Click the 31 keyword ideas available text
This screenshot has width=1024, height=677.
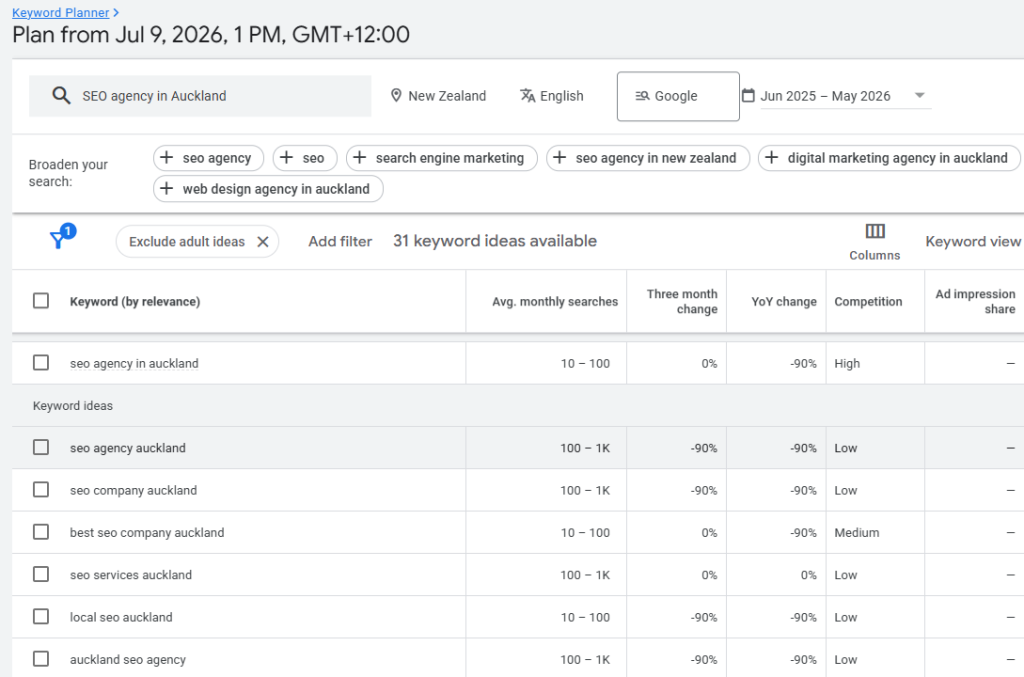[x=494, y=241]
